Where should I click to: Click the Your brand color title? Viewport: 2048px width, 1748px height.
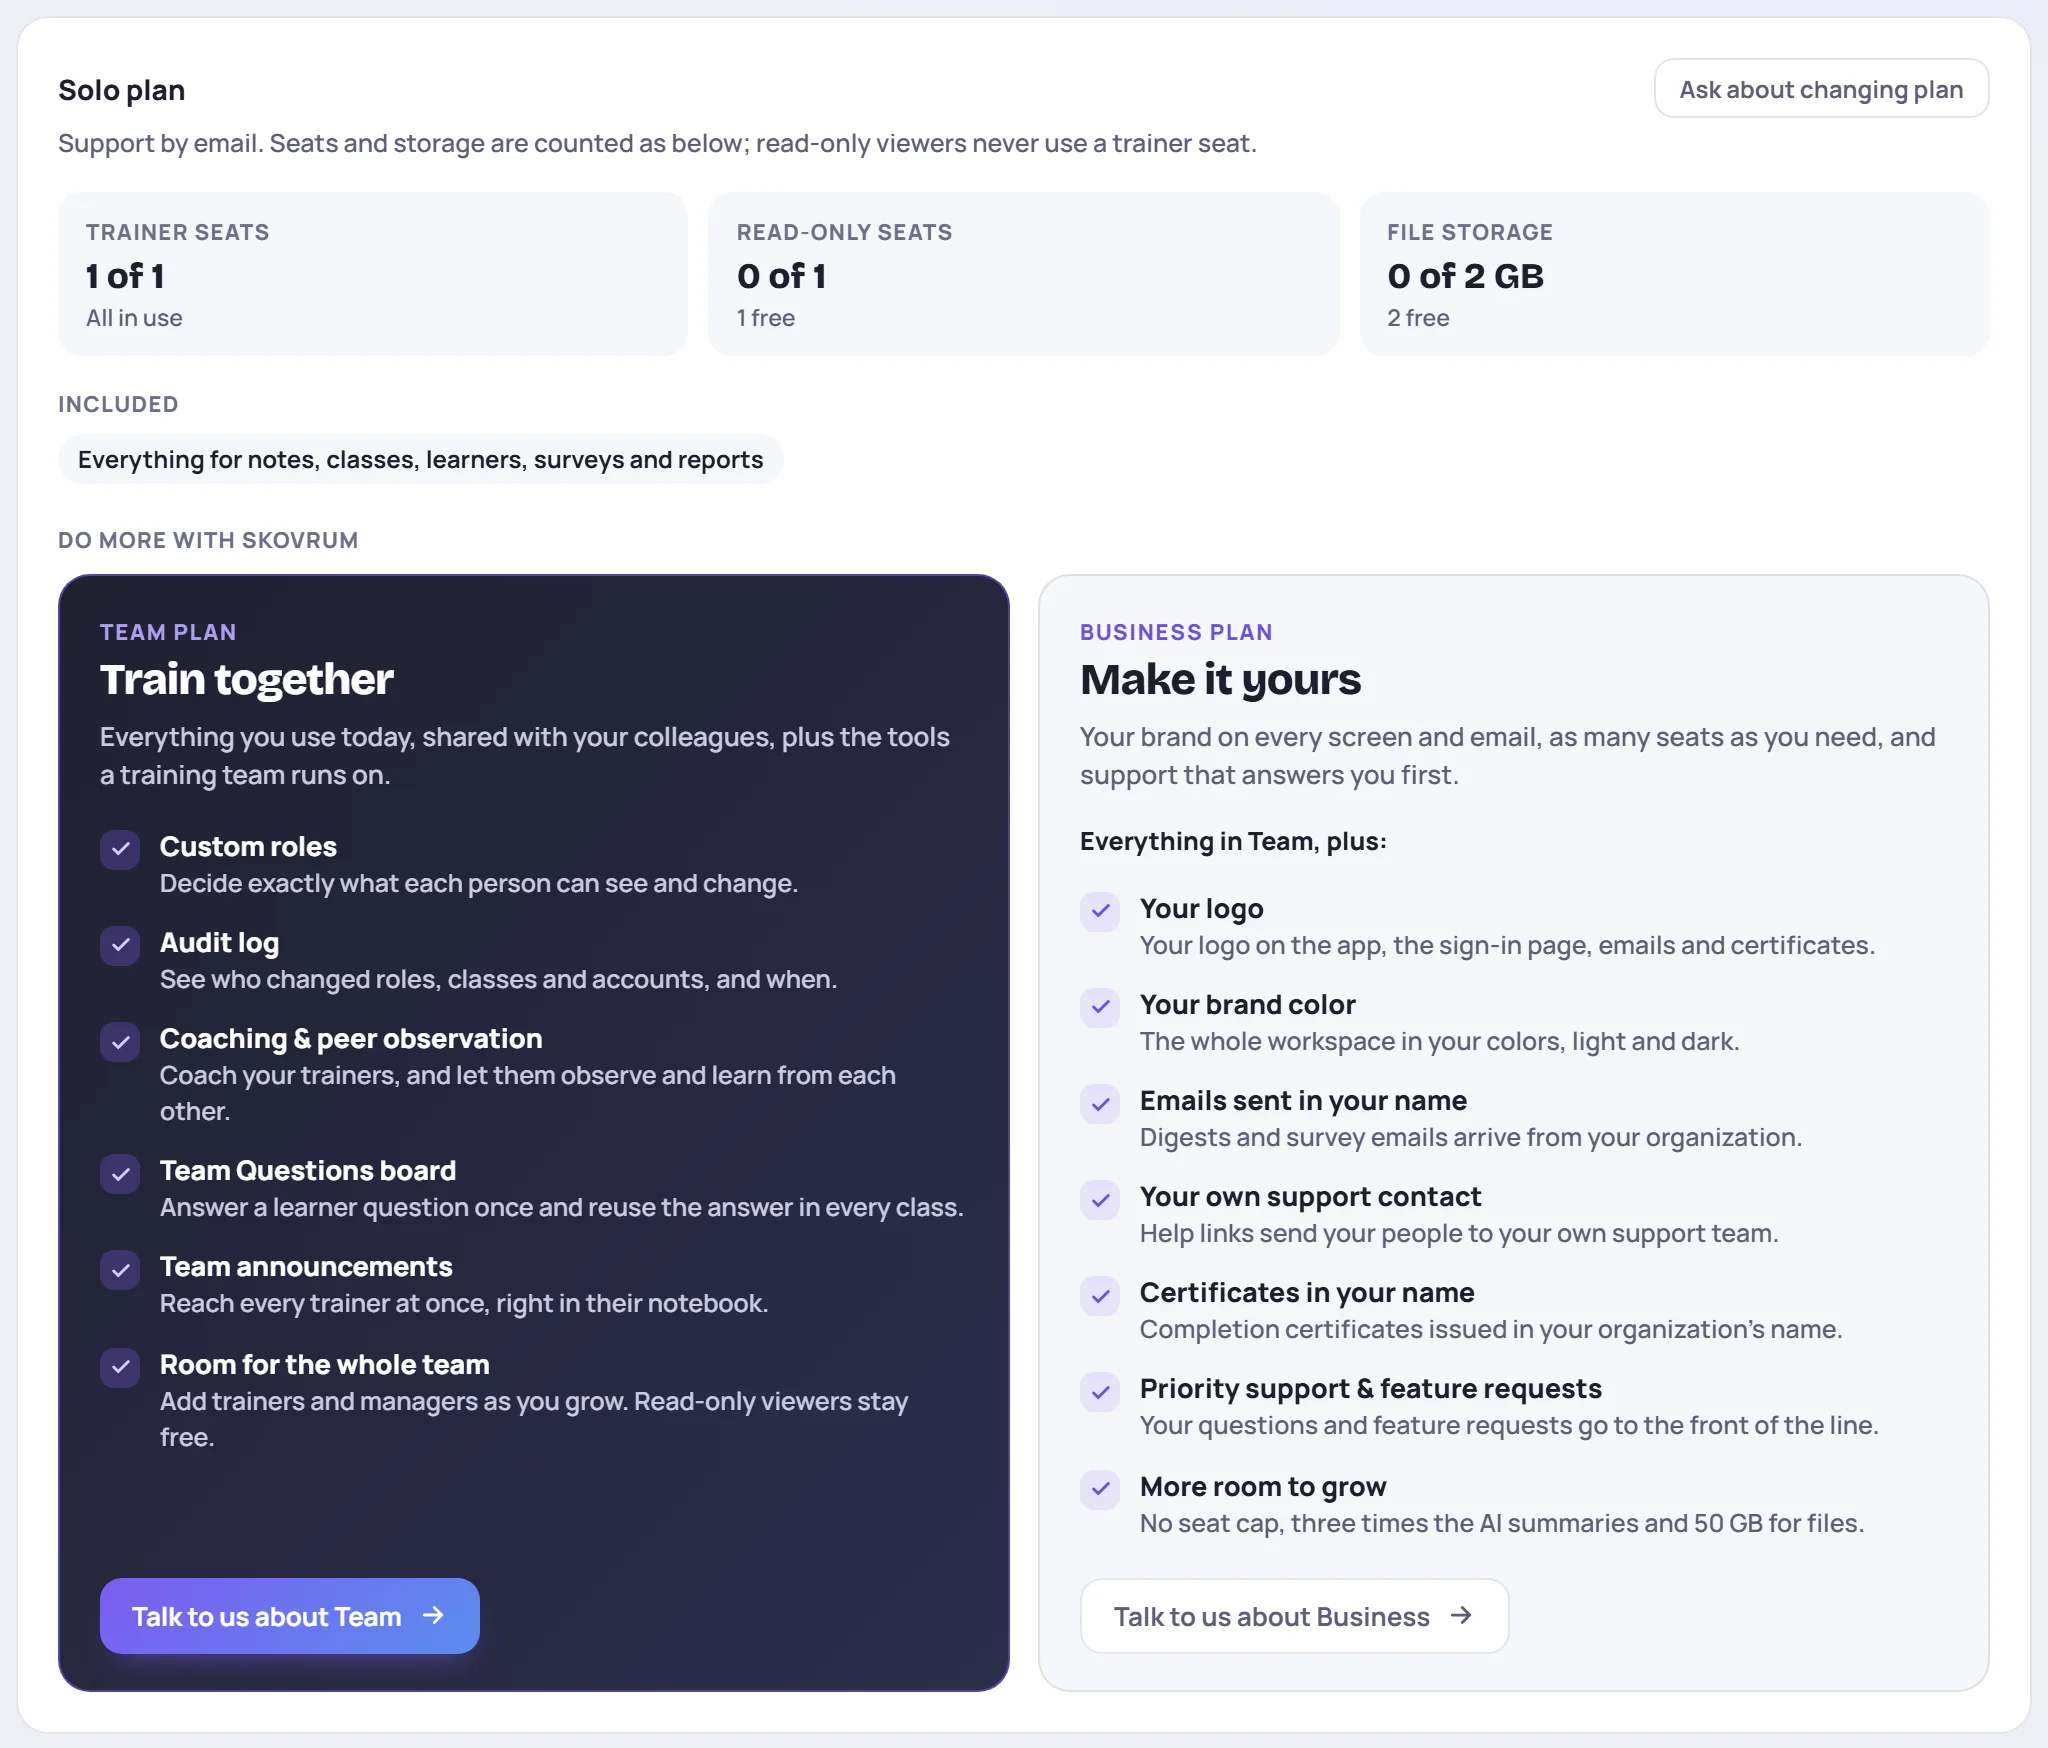[x=1248, y=1004]
